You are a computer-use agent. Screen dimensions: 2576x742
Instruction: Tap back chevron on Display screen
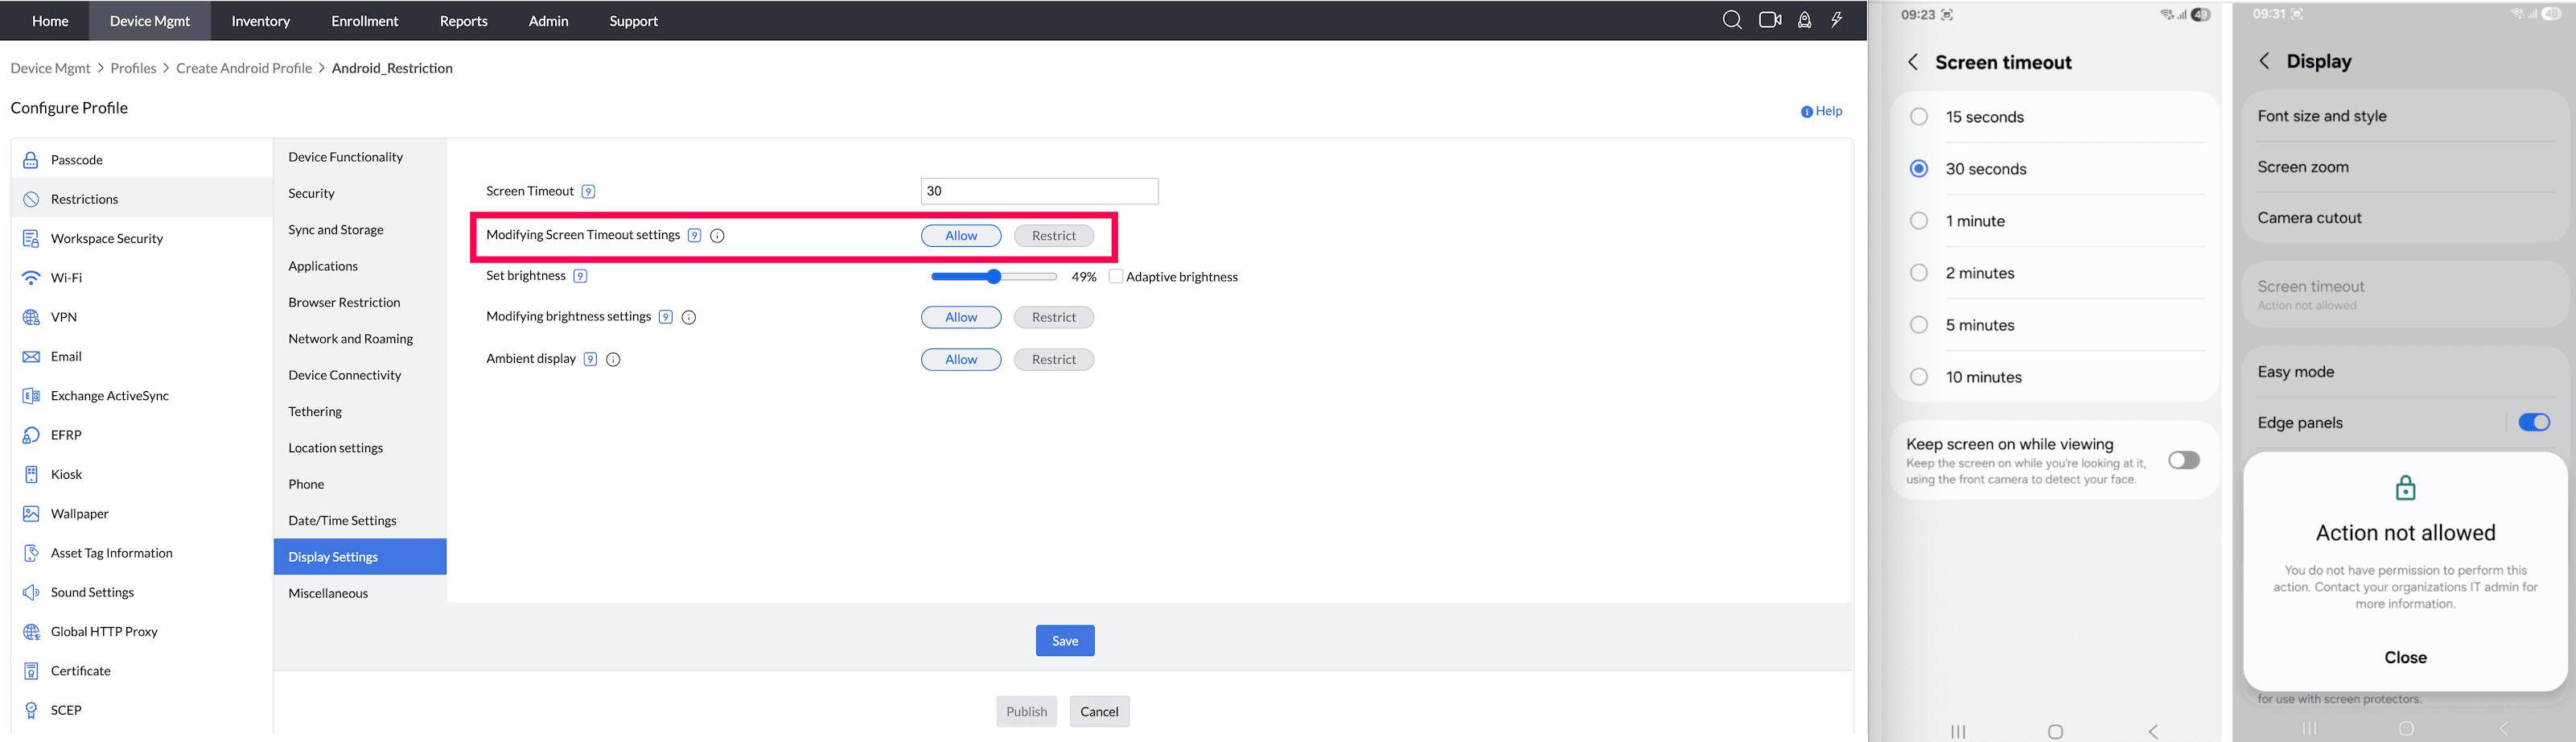point(2265,61)
